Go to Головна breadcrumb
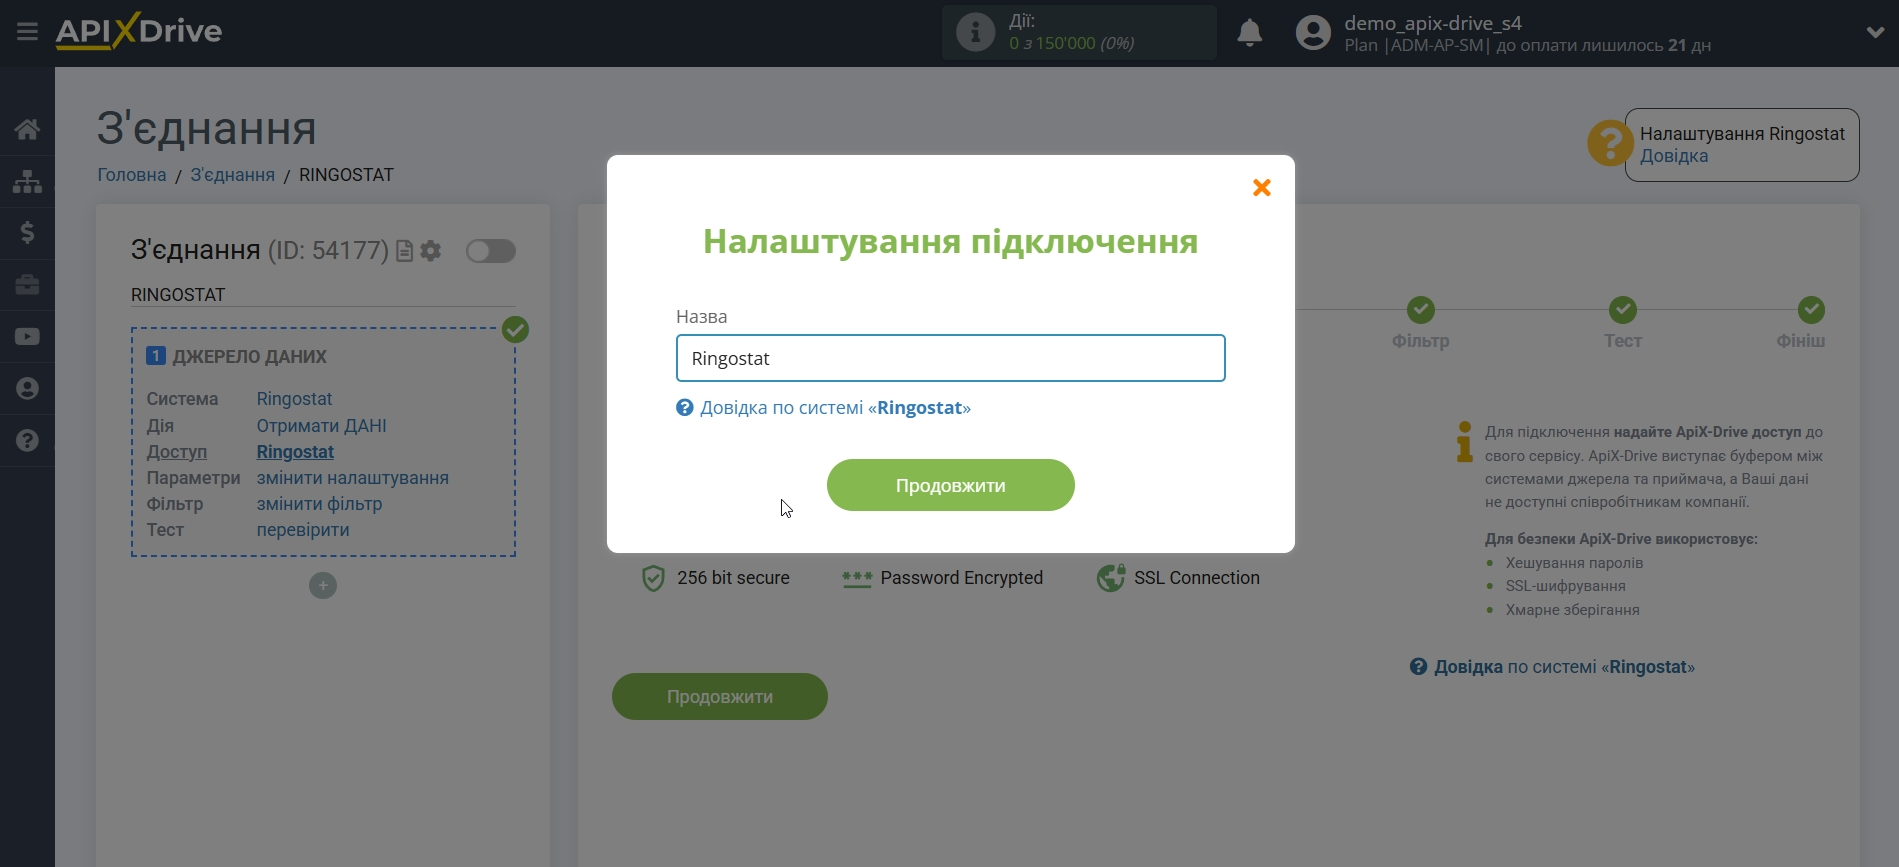The image size is (1899, 867). tap(132, 175)
